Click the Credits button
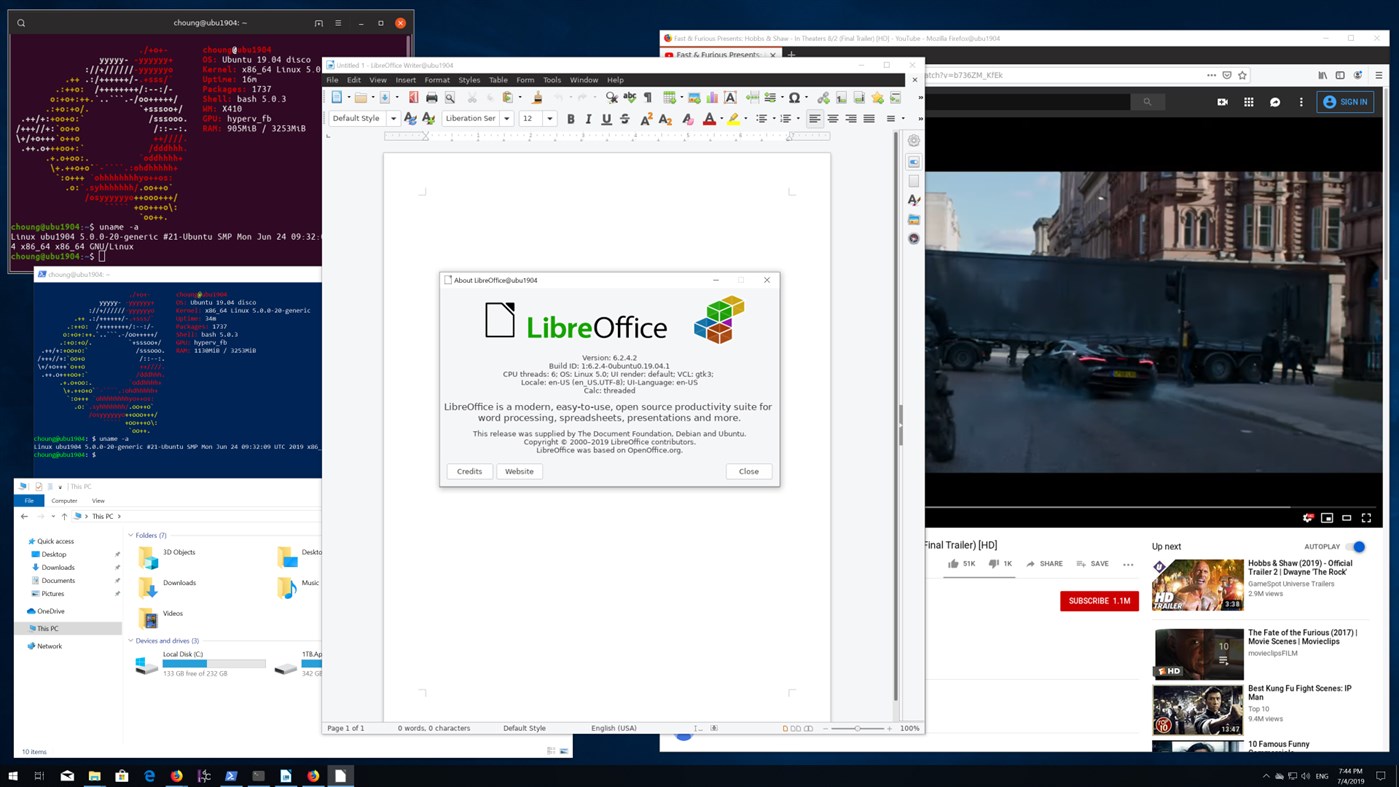Screen dimensions: 1399x787 tap(469, 471)
